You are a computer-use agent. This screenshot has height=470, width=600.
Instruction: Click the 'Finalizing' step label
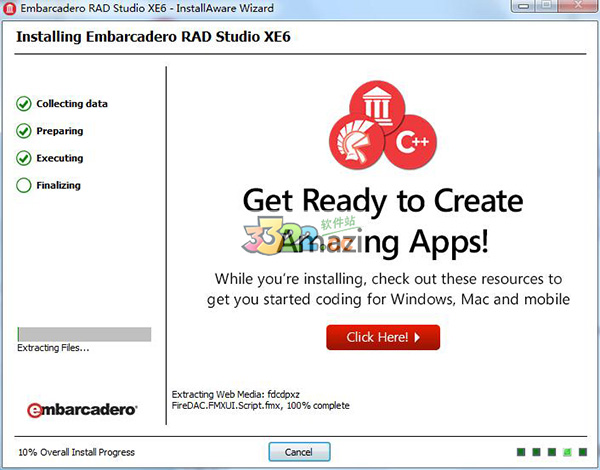point(59,185)
